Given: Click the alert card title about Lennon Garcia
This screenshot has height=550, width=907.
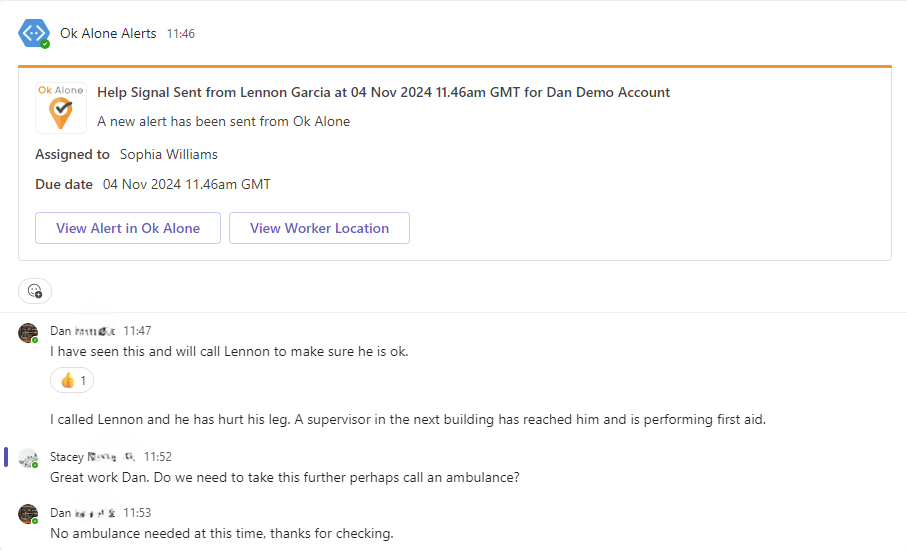Looking at the screenshot, I should (x=384, y=93).
